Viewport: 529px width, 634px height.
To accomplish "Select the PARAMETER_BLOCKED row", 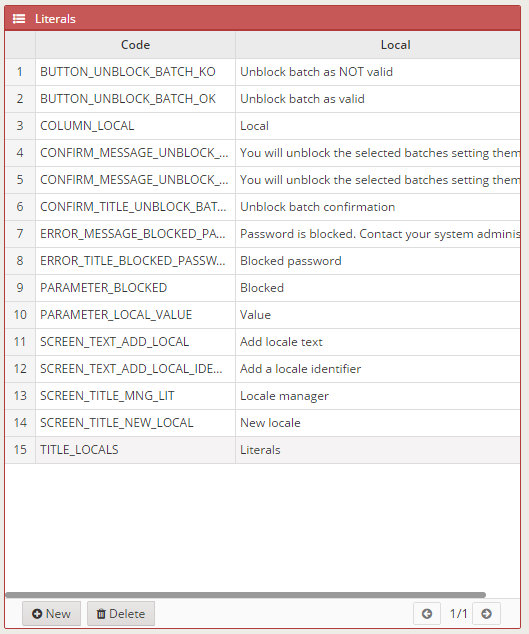I will (263, 288).
